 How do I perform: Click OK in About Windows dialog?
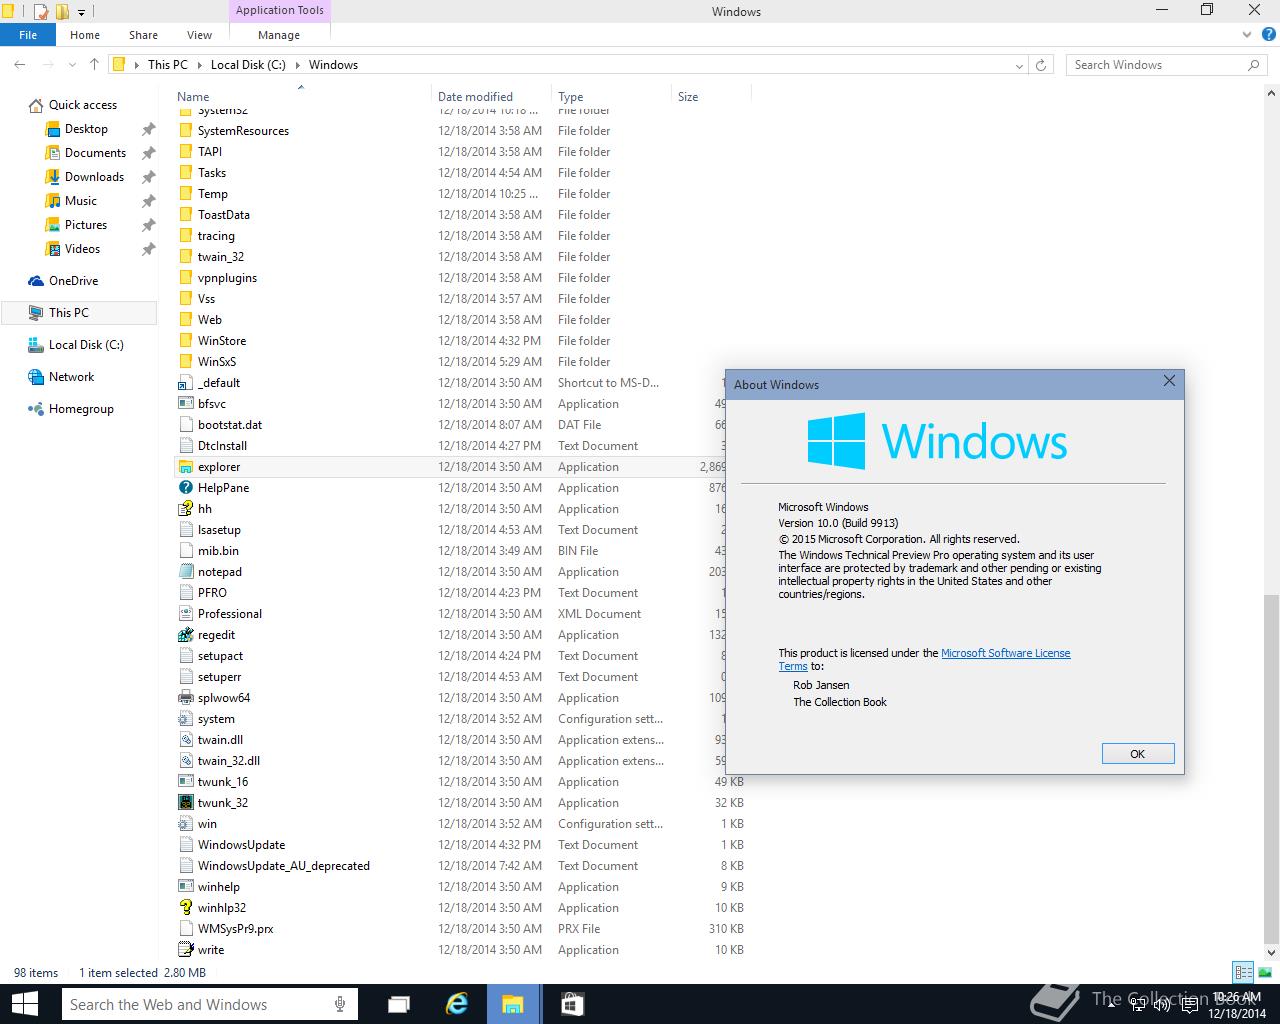[1137, 754]
